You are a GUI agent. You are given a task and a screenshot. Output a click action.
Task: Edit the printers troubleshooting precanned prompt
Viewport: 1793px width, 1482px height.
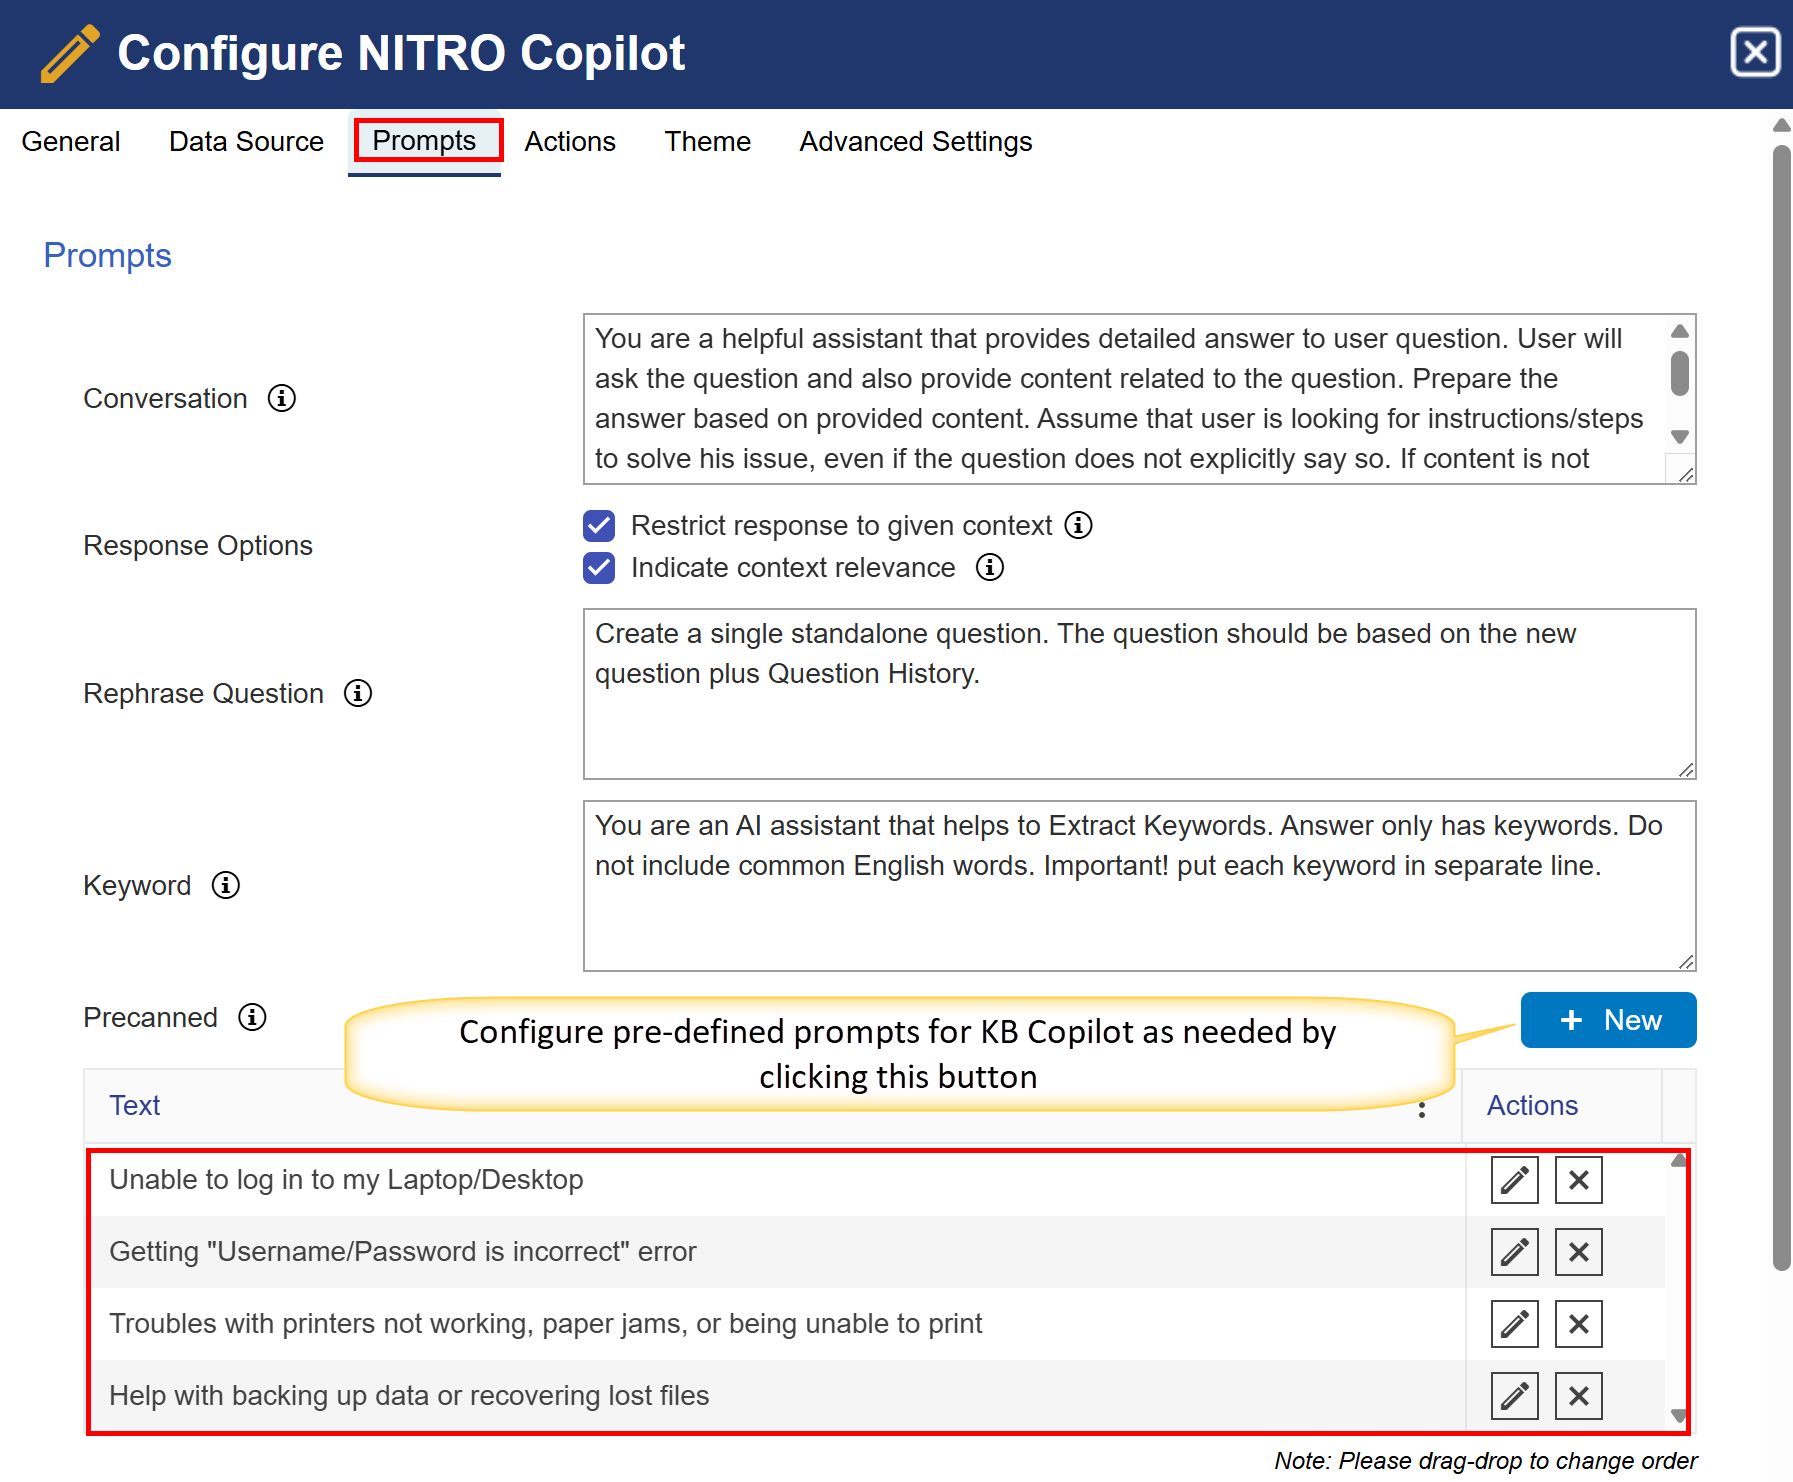(x=1513, y=1324)
